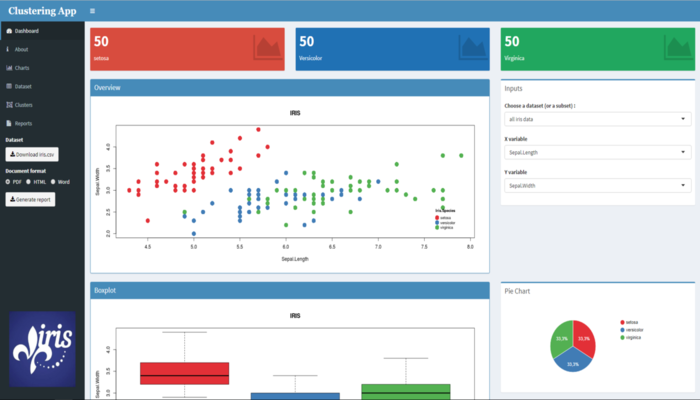Click the chart icon on setosa box
The image size is (700, 400).
[x=267, y=46]
